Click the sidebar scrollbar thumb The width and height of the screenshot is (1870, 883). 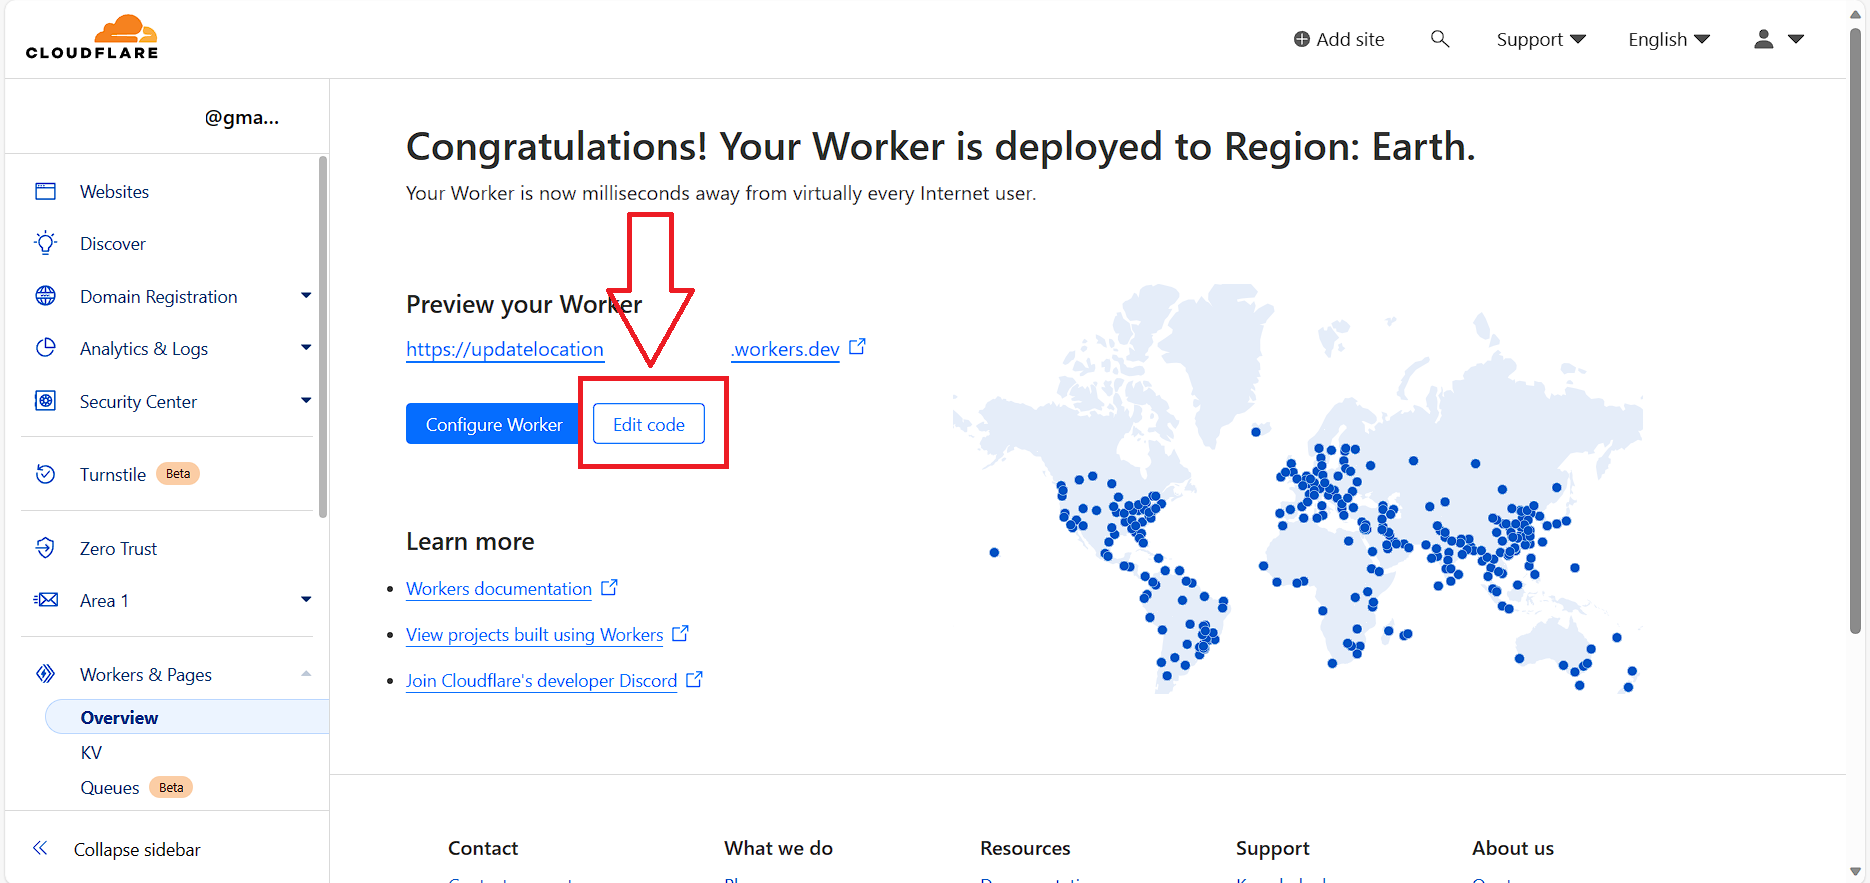pyautogui.click(x=323, y=337)
